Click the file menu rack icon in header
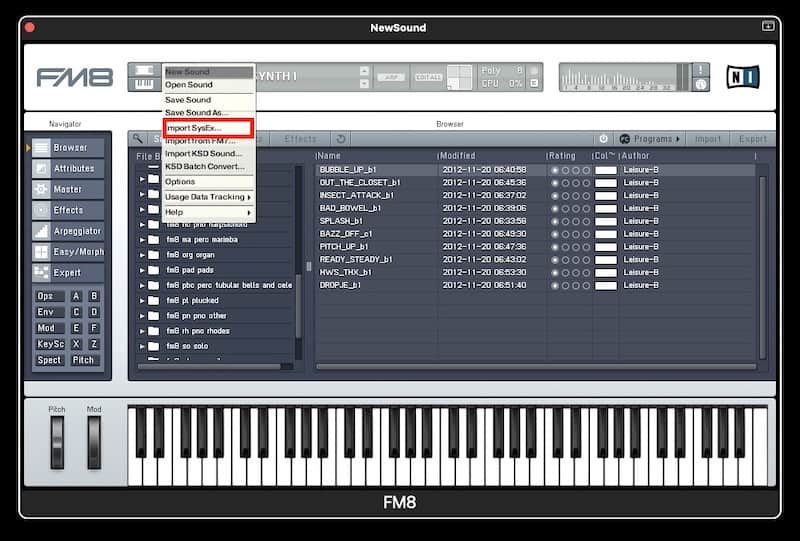This screenshot has height=541, width=800. coord(144,70)
